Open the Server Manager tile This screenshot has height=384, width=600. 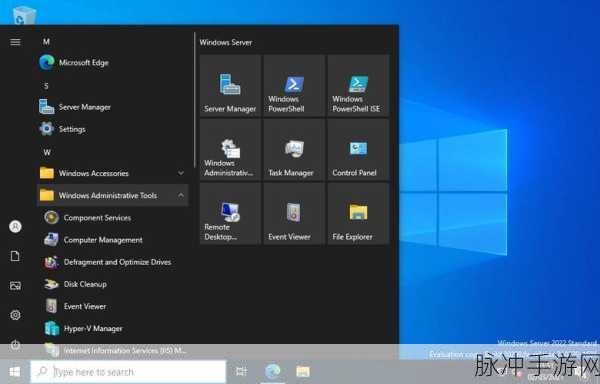[x=230, y=85]
